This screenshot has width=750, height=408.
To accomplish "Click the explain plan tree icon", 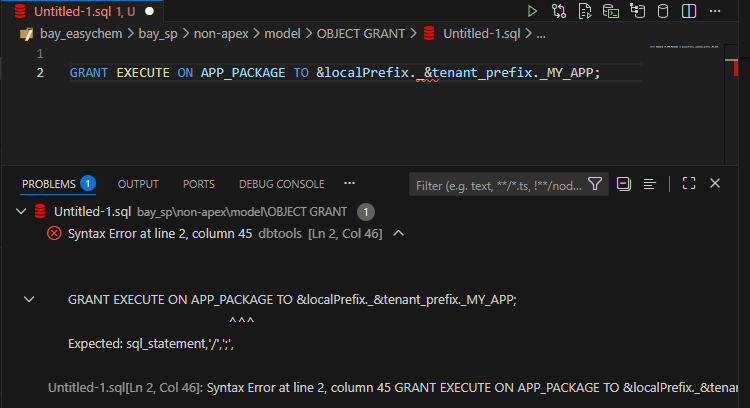I will click(x=637, y=11).
